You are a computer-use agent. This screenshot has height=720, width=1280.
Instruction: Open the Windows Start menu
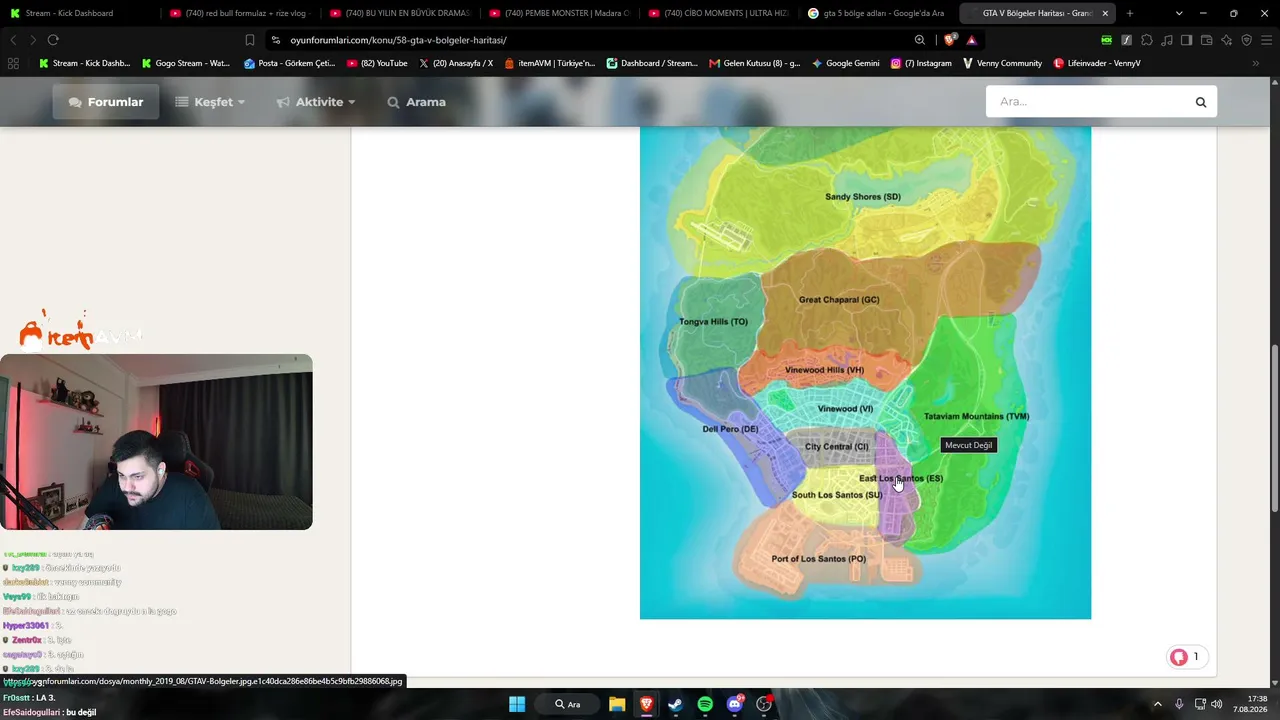(517, 704)
